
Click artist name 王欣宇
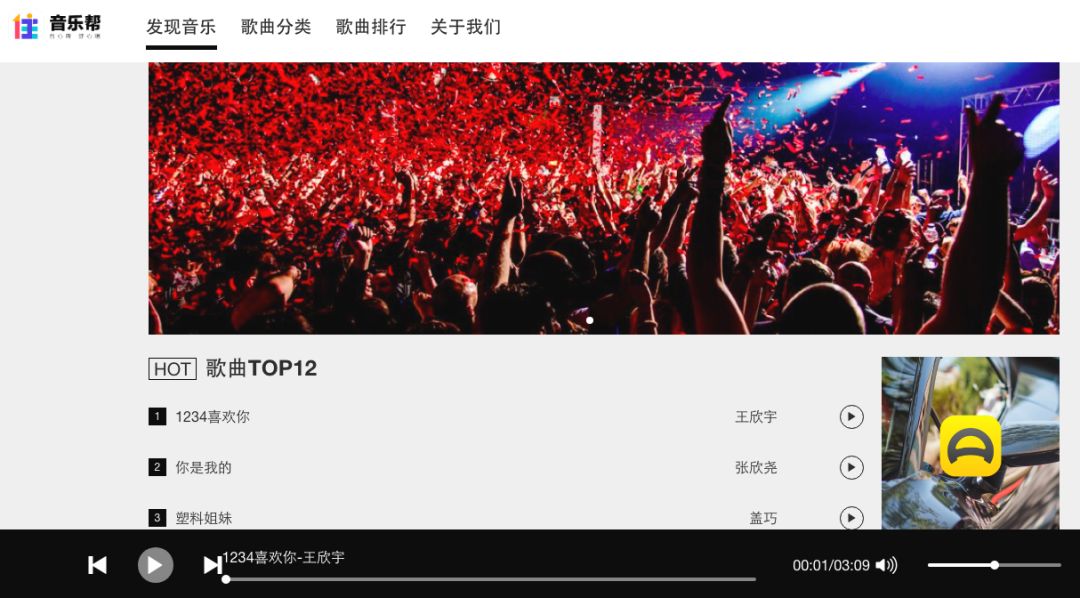click(x=756, y=417)
